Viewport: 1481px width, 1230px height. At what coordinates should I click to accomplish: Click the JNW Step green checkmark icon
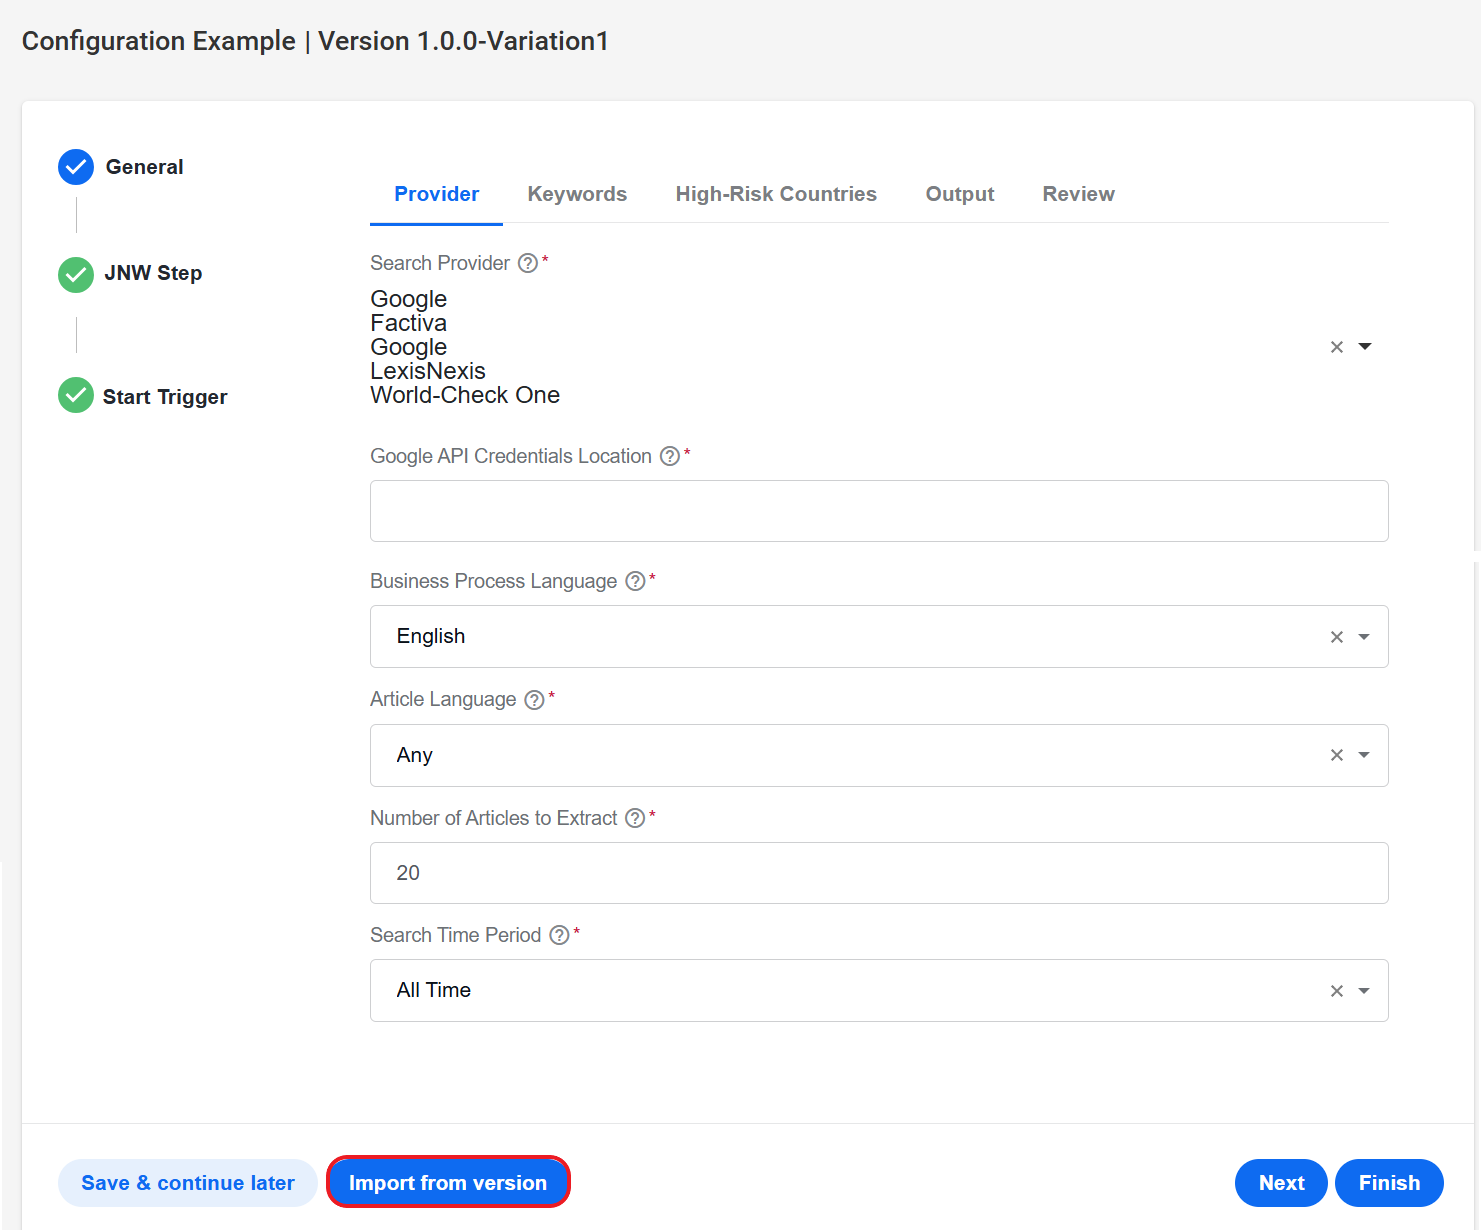pos(76,274)
